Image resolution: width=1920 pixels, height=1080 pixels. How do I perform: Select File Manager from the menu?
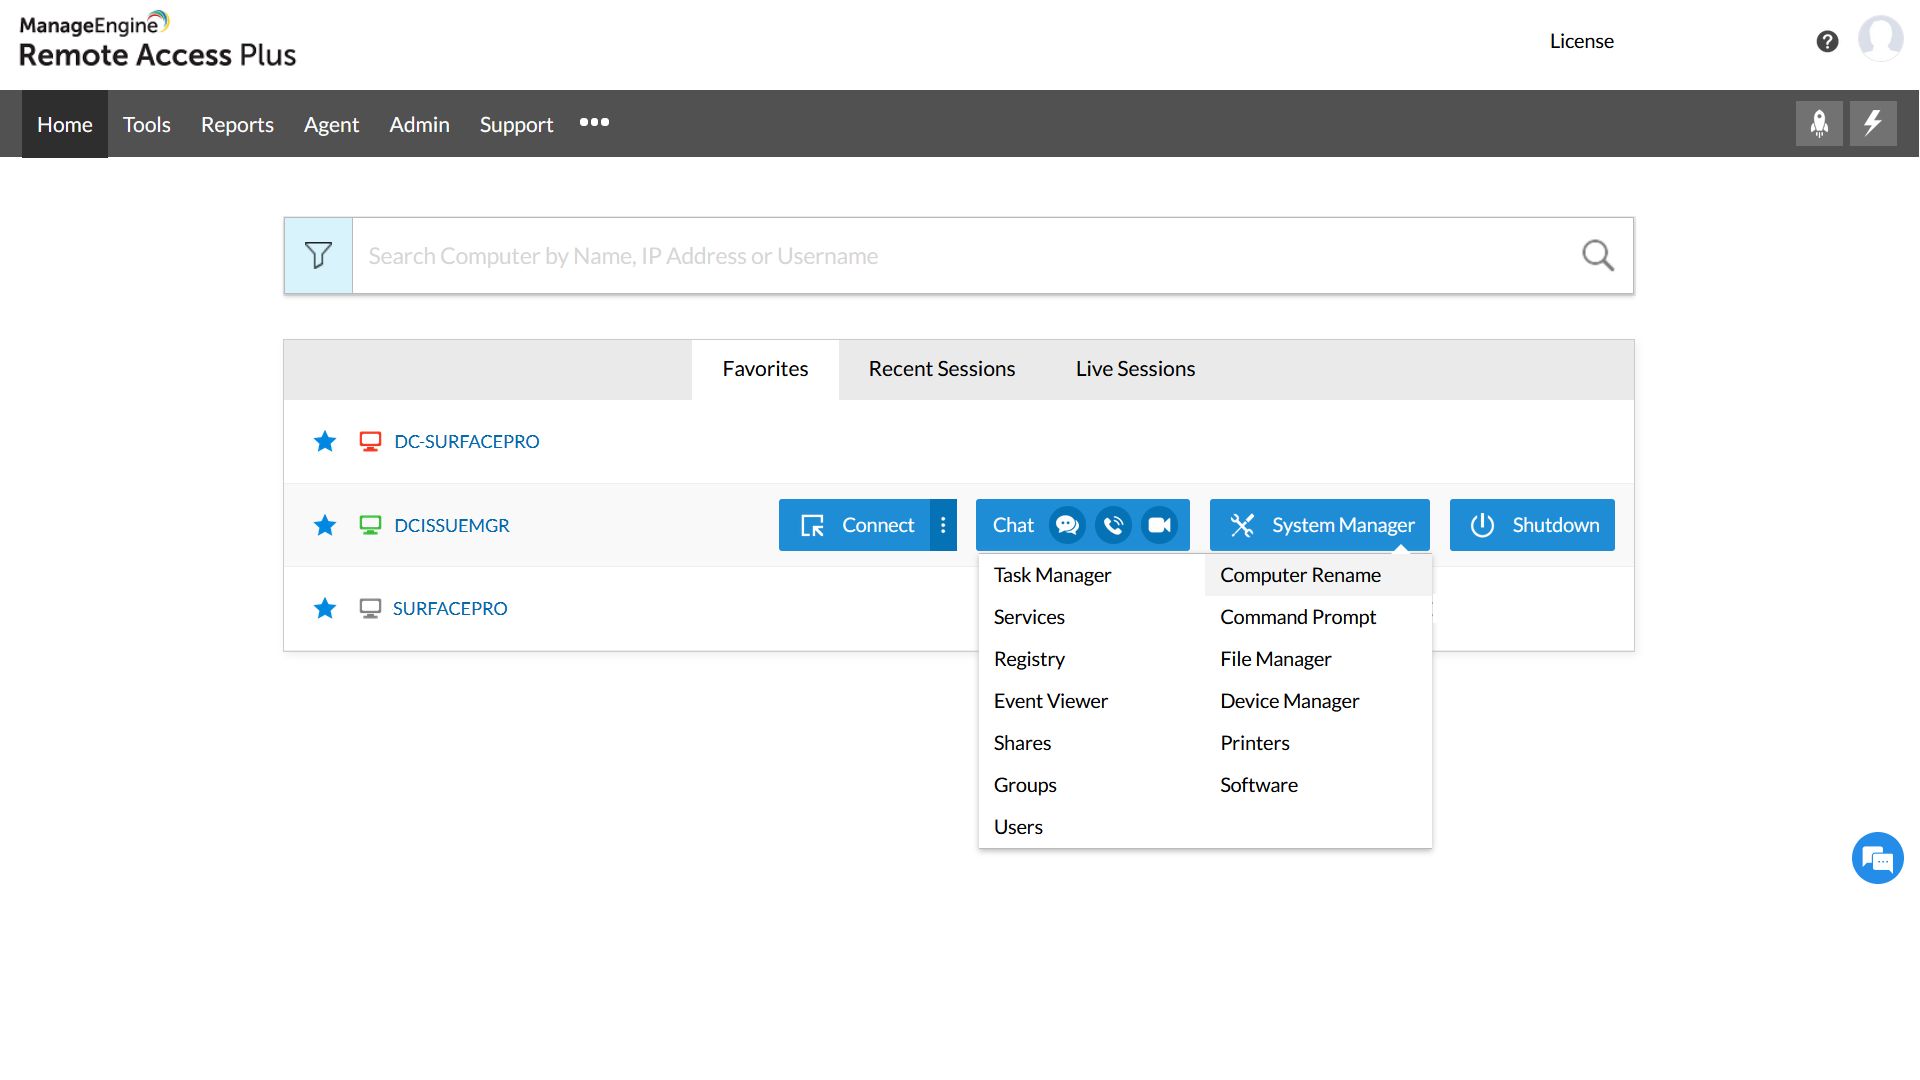[x=1275, y=659]
